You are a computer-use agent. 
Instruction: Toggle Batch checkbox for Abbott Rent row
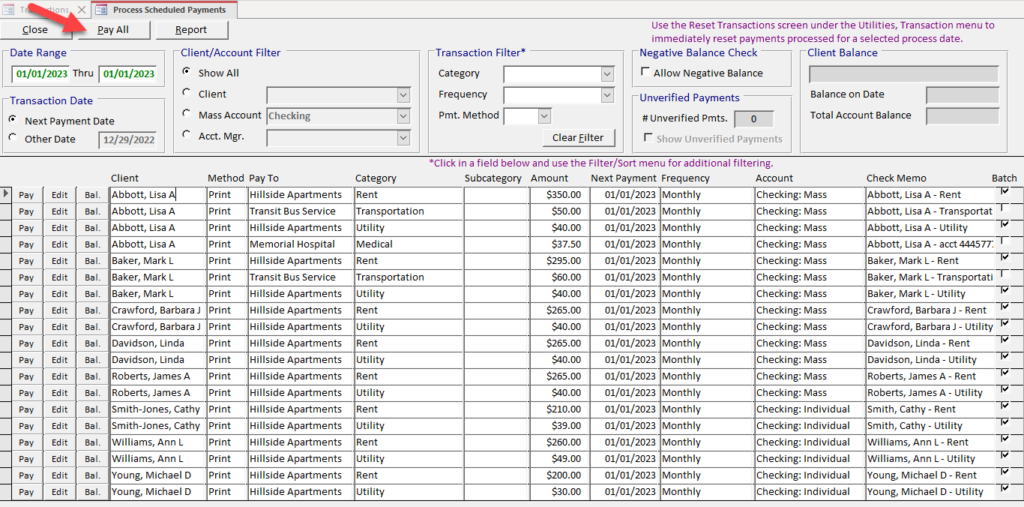pos(1005,191)
